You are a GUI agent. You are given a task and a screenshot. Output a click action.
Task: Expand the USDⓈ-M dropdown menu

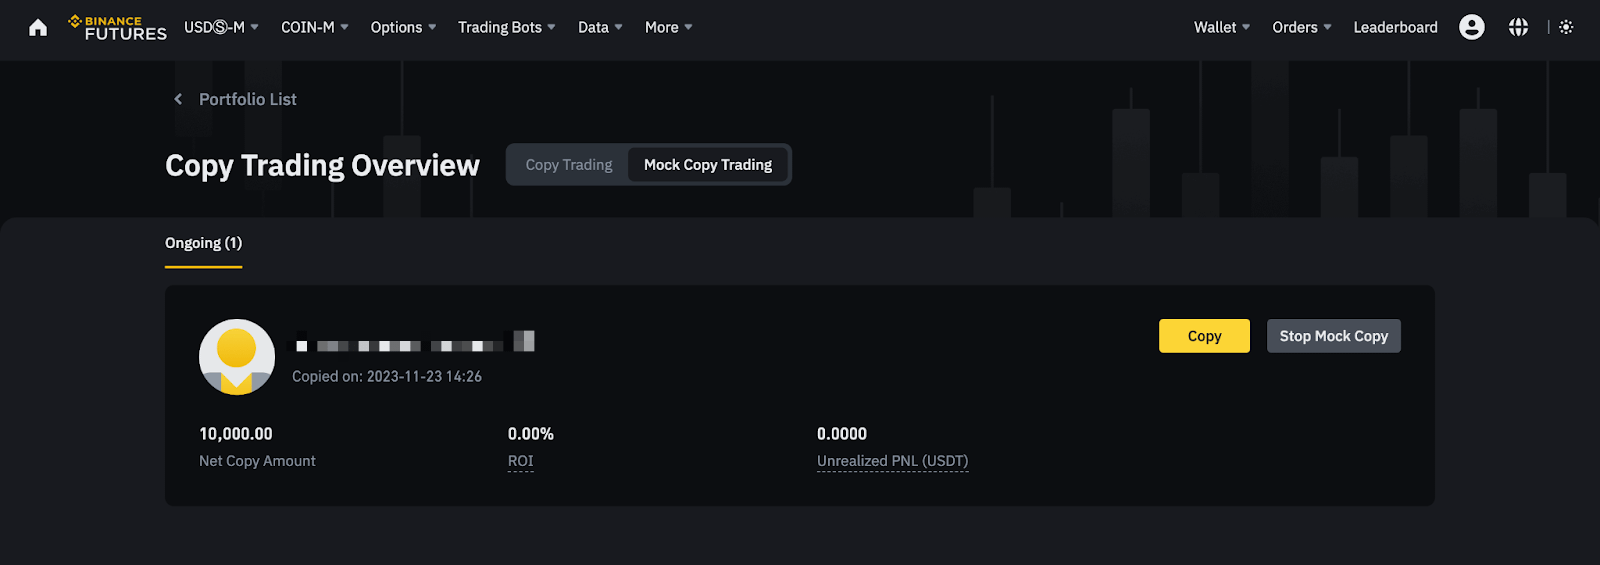click(x=221, y=27)
